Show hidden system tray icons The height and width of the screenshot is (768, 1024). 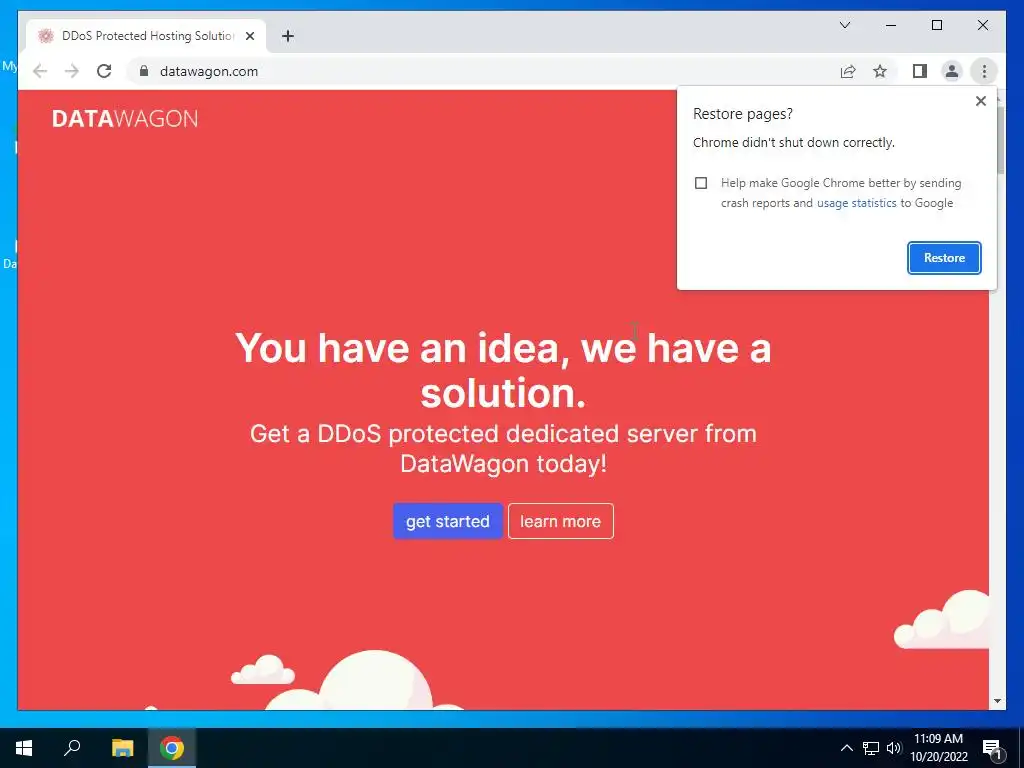coord(846,748)
